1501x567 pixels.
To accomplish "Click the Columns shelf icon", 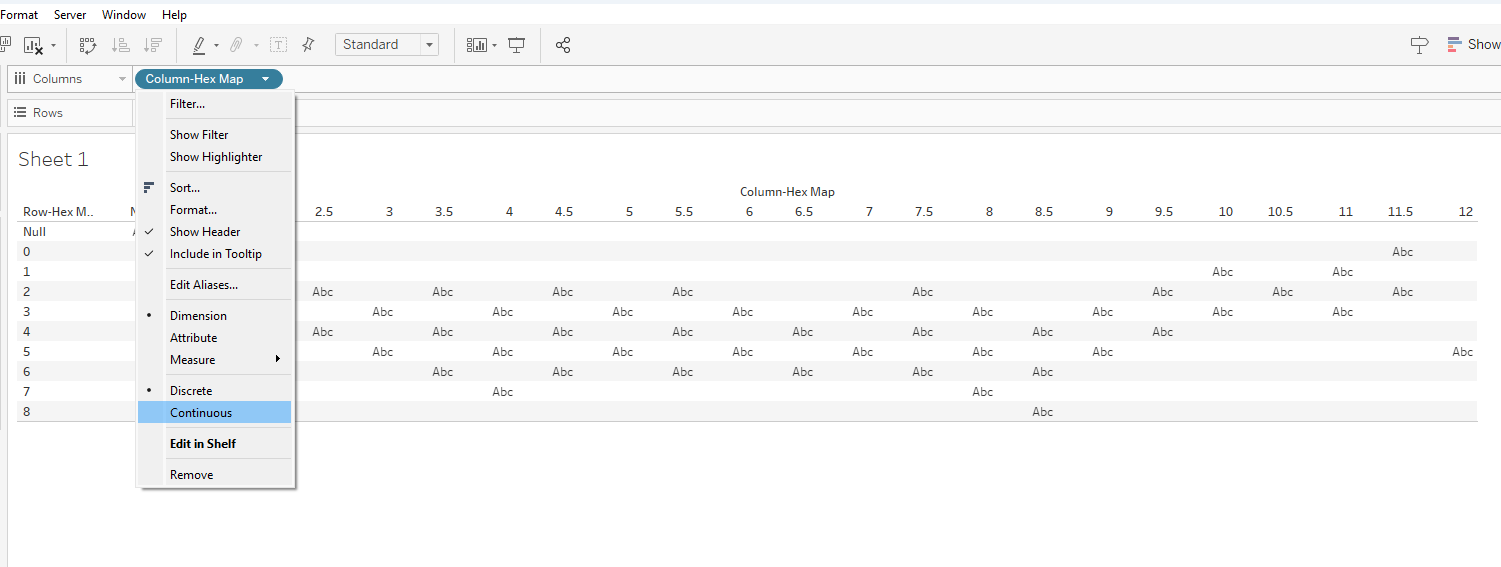I will tap(20, 79).
